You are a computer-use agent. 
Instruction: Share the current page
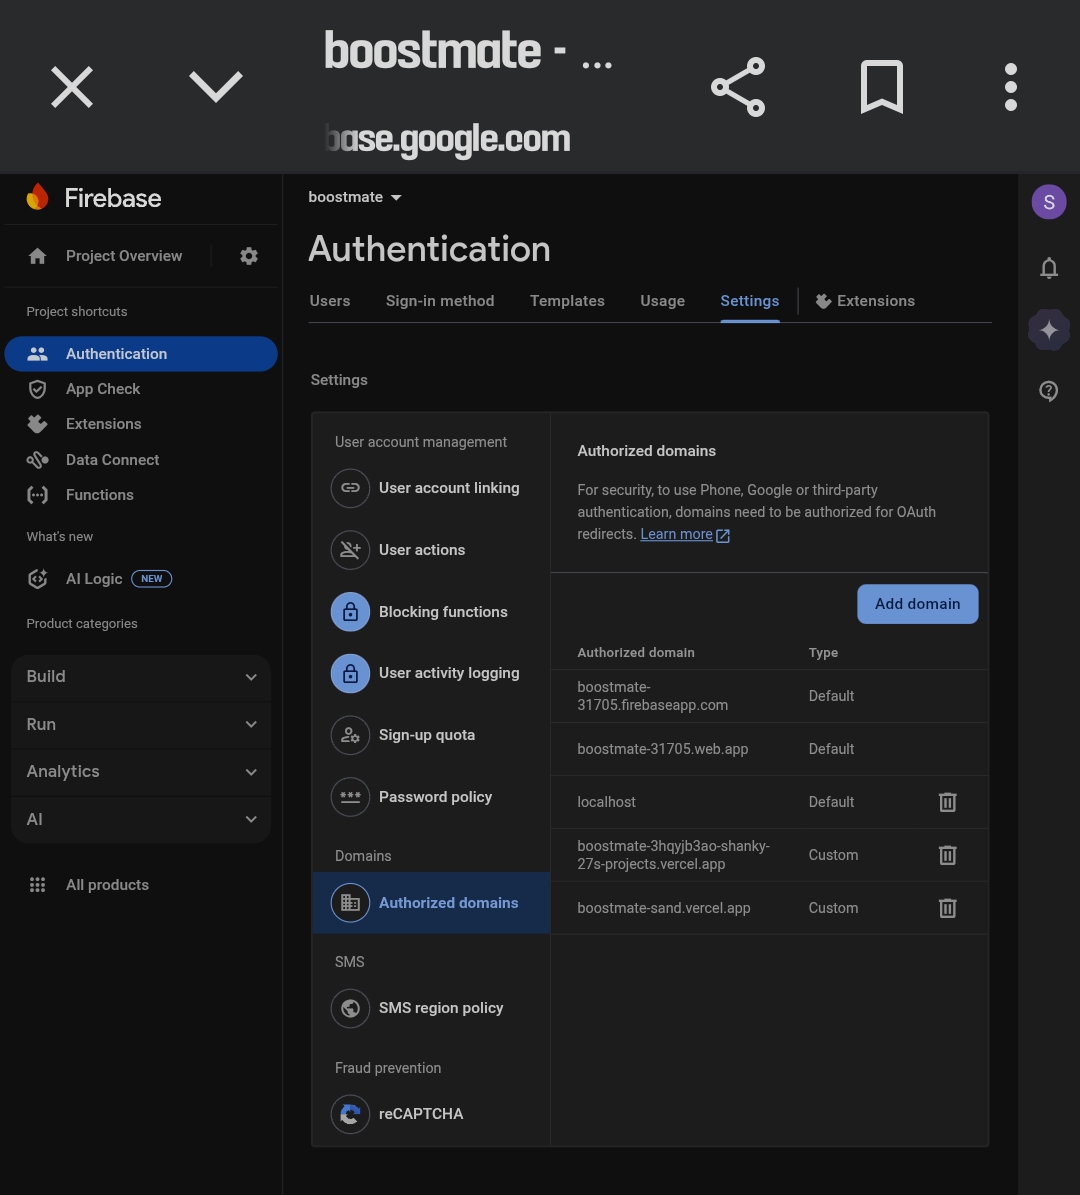point(738,87)
